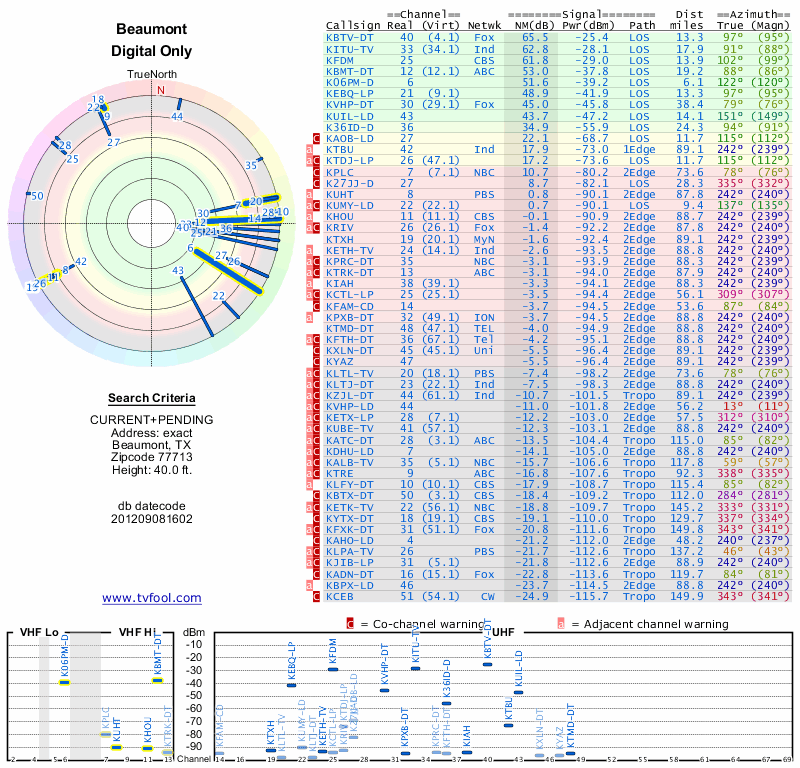Click the a warning icon beside KUHT
Image resolution: width=800 pixels, height=768 pixels.
[309, 194]
